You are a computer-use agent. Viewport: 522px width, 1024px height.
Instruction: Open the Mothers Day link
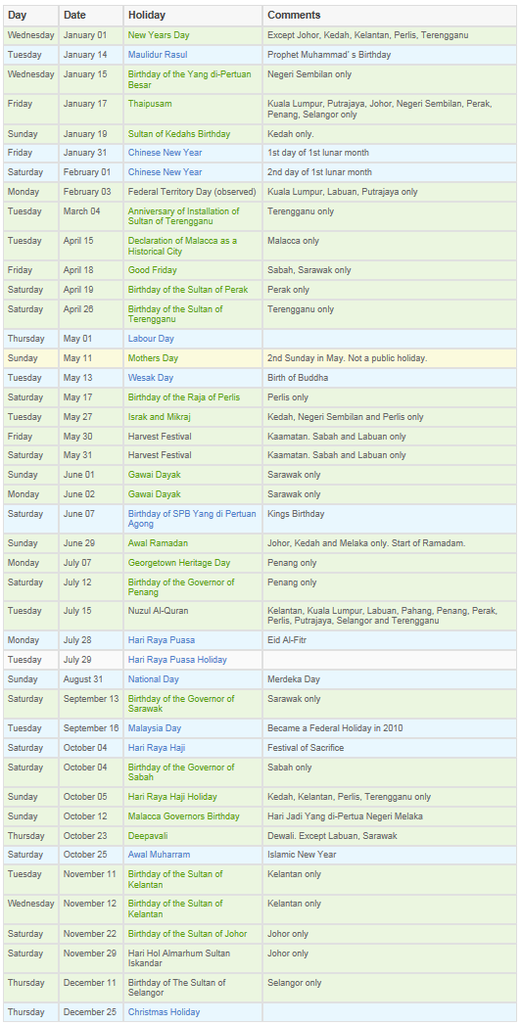click(153, 359)
